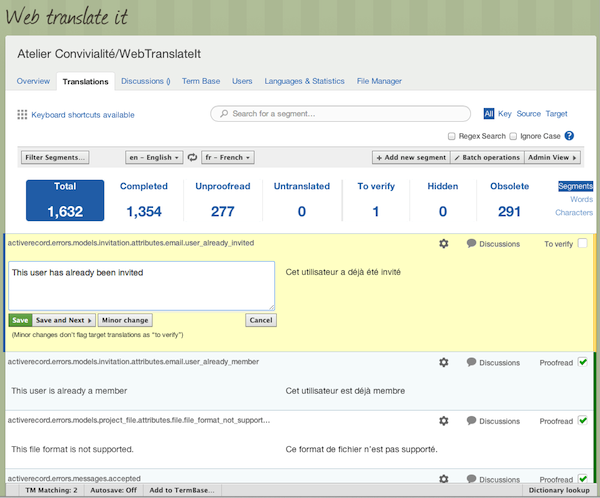This screenshot has height=498, width=600.
Task: Toggle Autosave: Off in bottom bar
Action: (x=113, y=490)
